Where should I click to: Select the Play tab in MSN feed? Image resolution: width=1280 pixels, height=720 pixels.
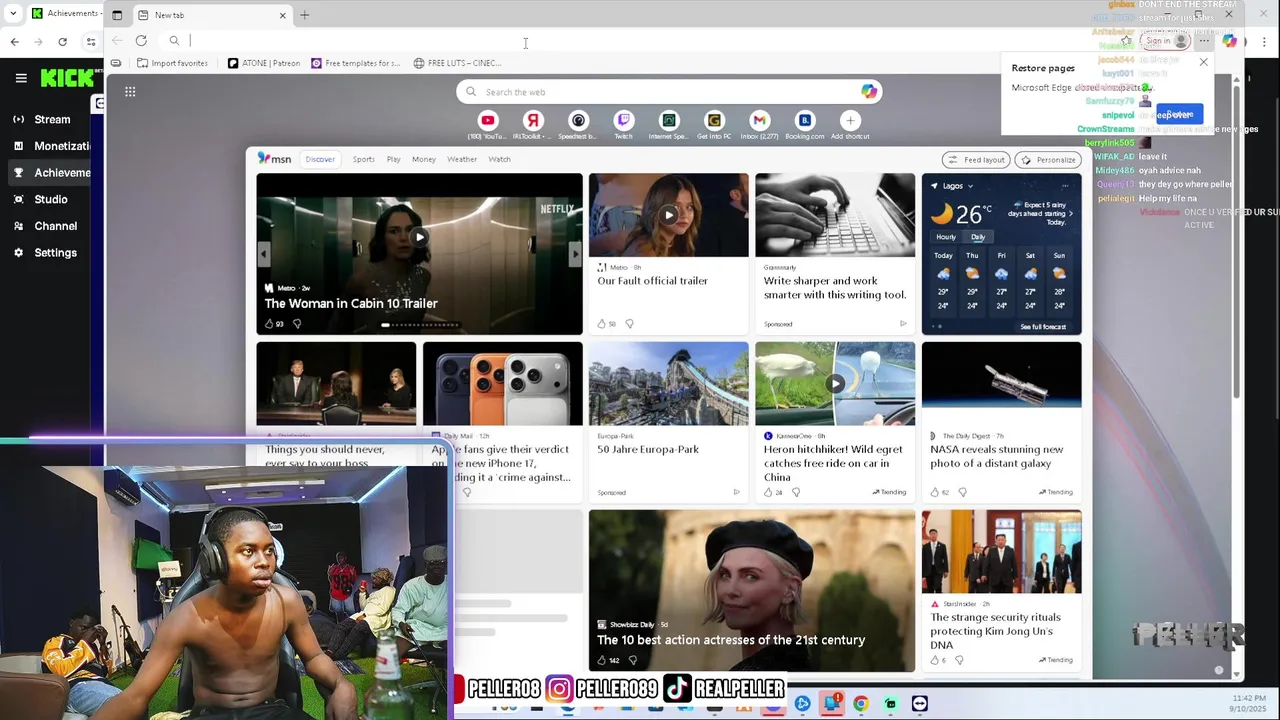[x=393, y=159]
